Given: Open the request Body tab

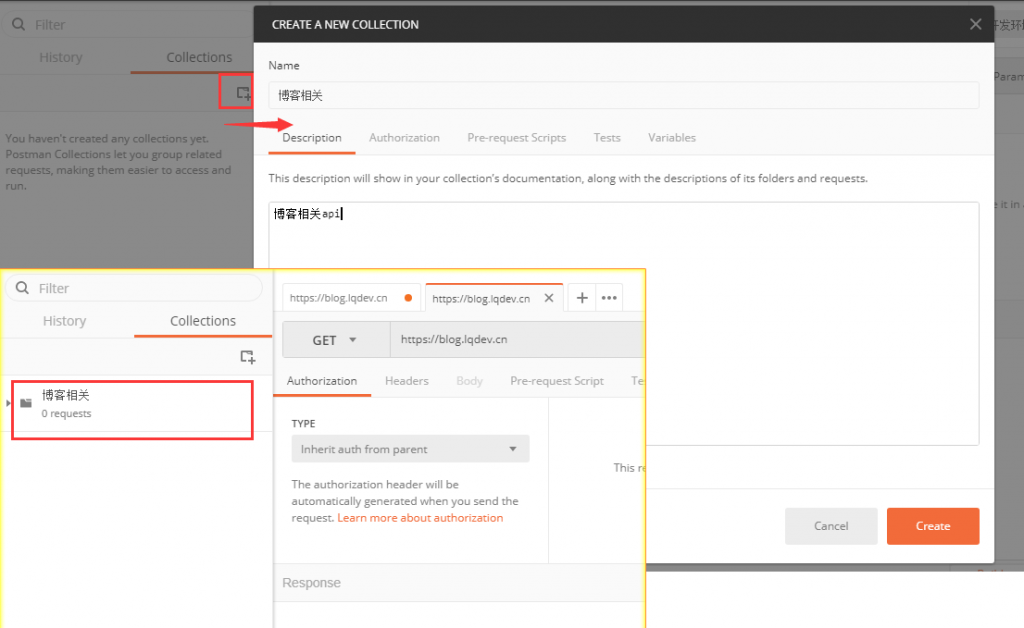Looking at the screenshot, I should pyautogui.click(x=470, y=381).
